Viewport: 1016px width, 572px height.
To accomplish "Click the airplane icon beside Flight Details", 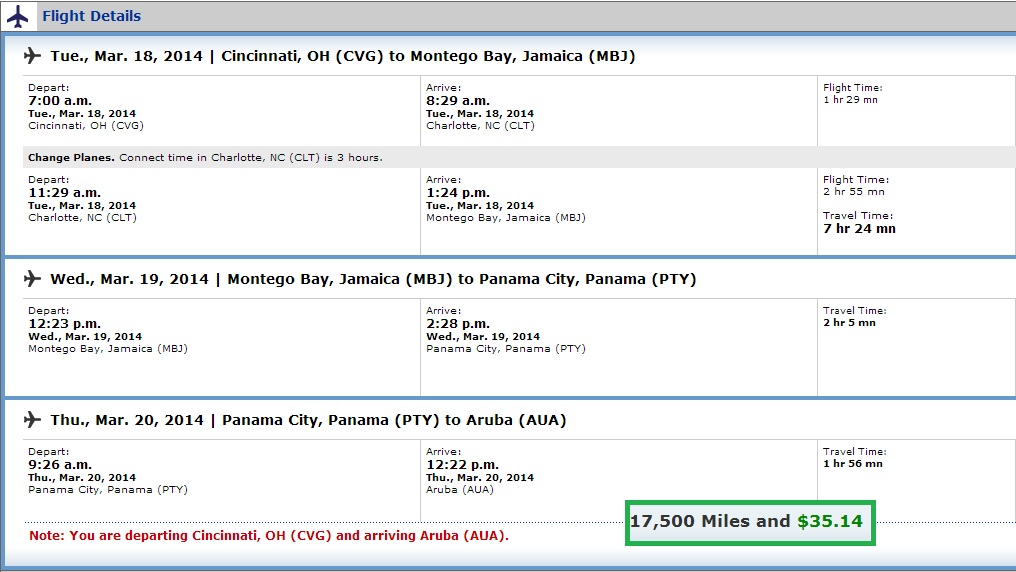I will point(18,16).
